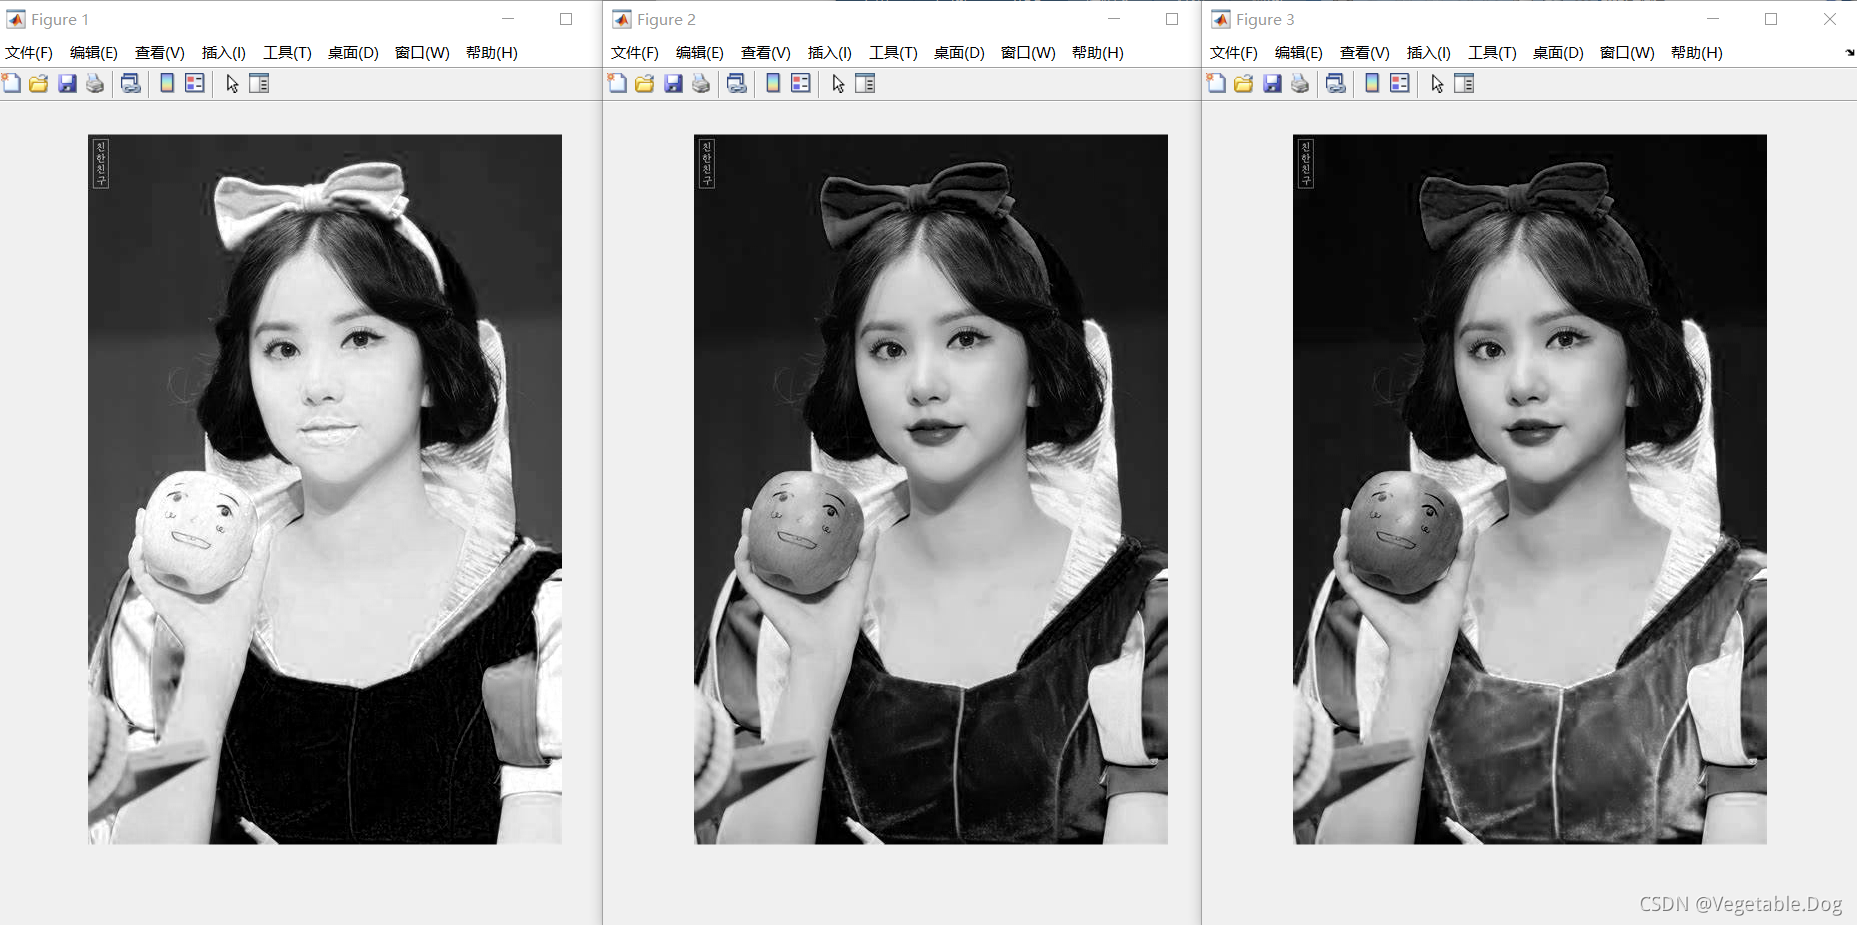Open 文件(F) menu in Figure 3
This screenshot has height=925, width=1857.
pyautogui.click(x=1234, y=52)
